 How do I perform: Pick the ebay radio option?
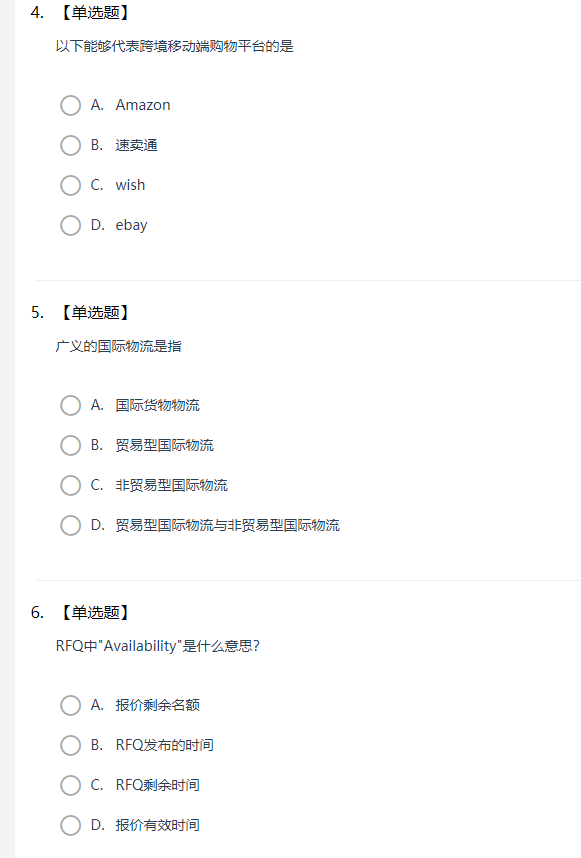pos(71,225)
